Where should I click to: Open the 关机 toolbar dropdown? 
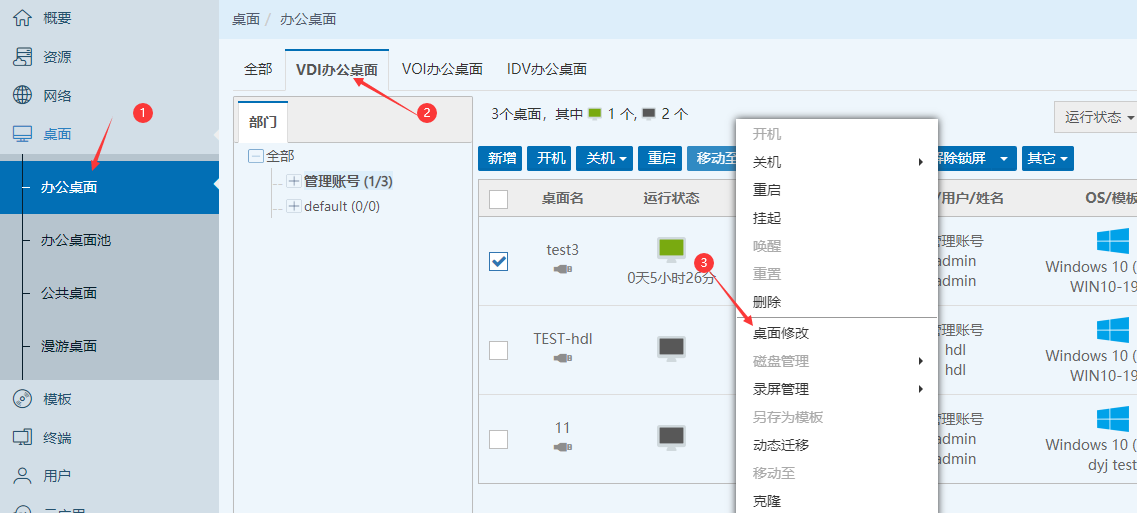[607, 158]
